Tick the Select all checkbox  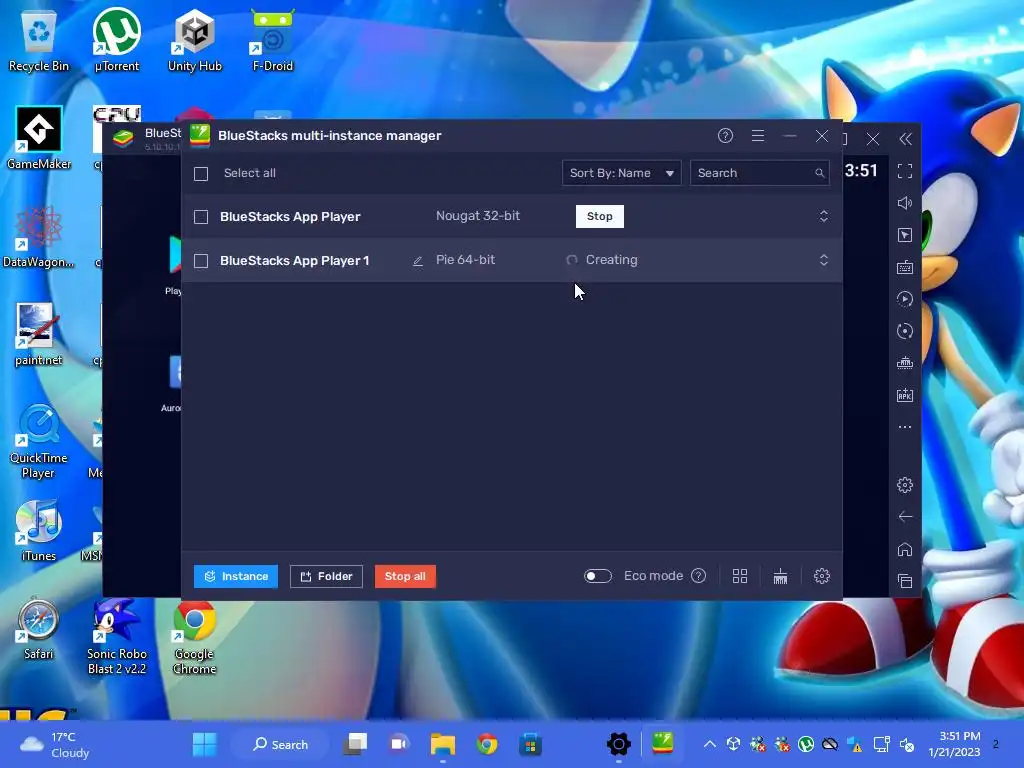pos(201,174)
